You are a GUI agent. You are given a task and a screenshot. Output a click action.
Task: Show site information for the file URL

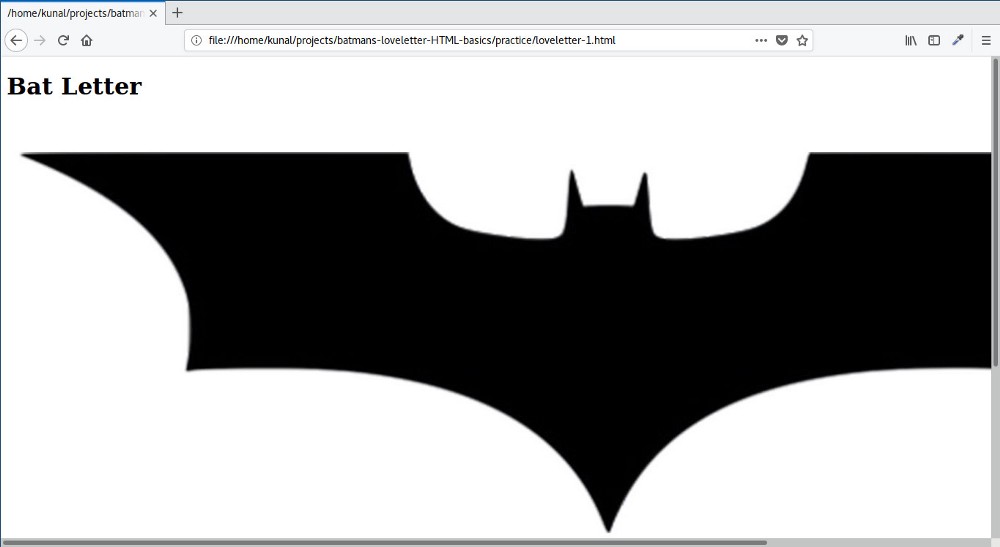click(196, 40)
